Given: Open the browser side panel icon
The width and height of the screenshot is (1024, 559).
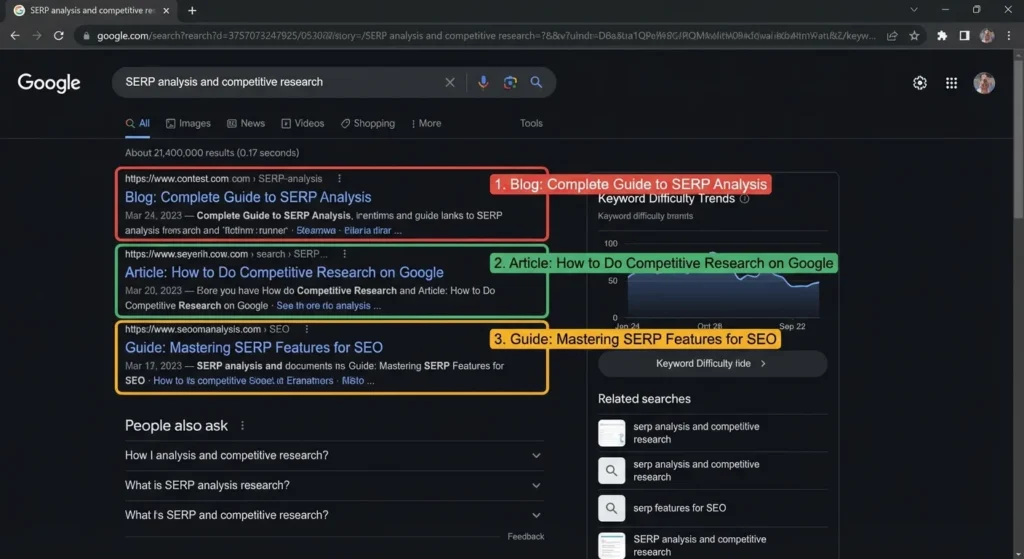Looking at the screenshot, I should click(964, 36).
